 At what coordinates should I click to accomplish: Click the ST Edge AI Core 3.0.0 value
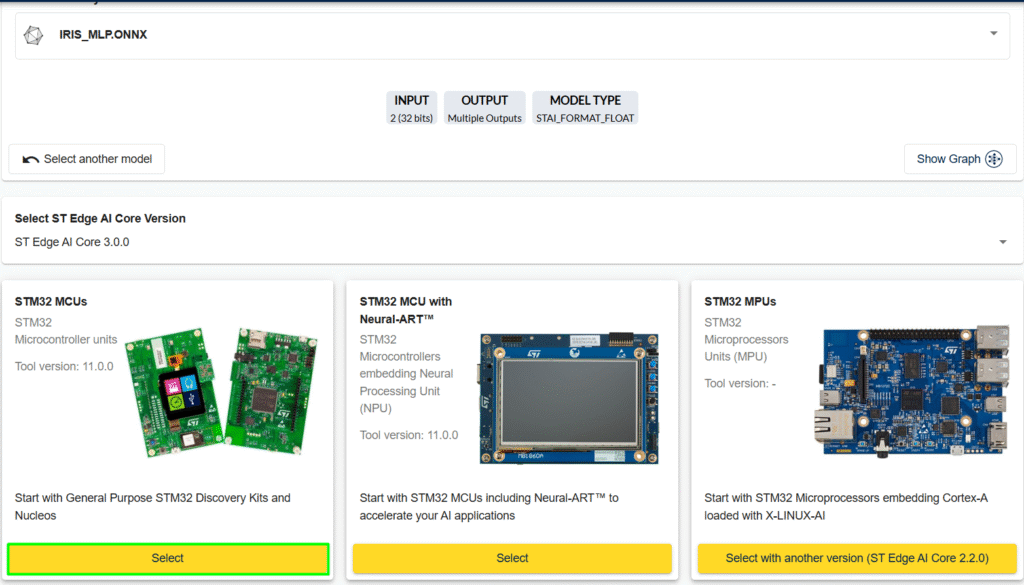(x=72, y=242)
